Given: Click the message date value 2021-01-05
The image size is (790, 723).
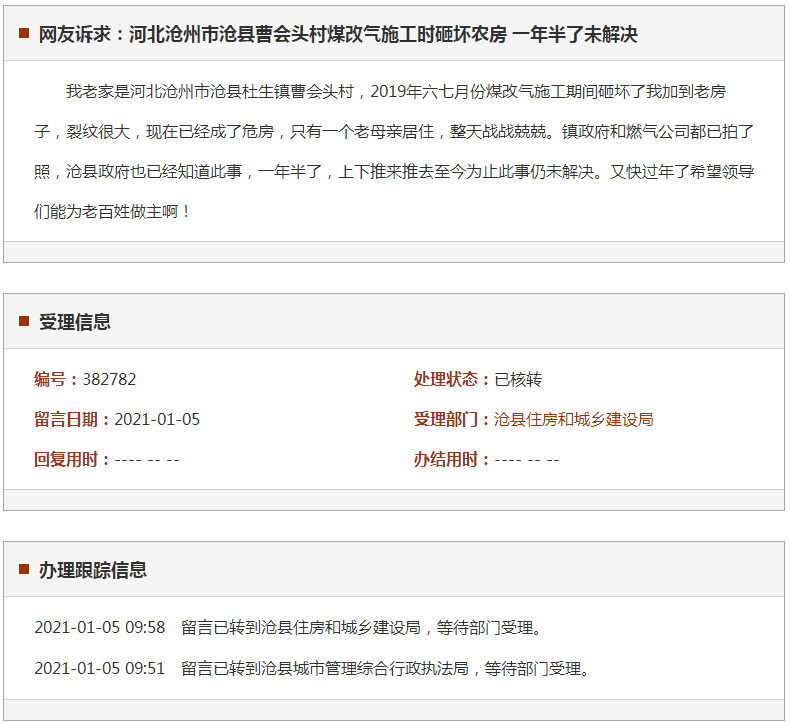Looking at the screenshot, I should pyautogui.click(x=157, y=419).
